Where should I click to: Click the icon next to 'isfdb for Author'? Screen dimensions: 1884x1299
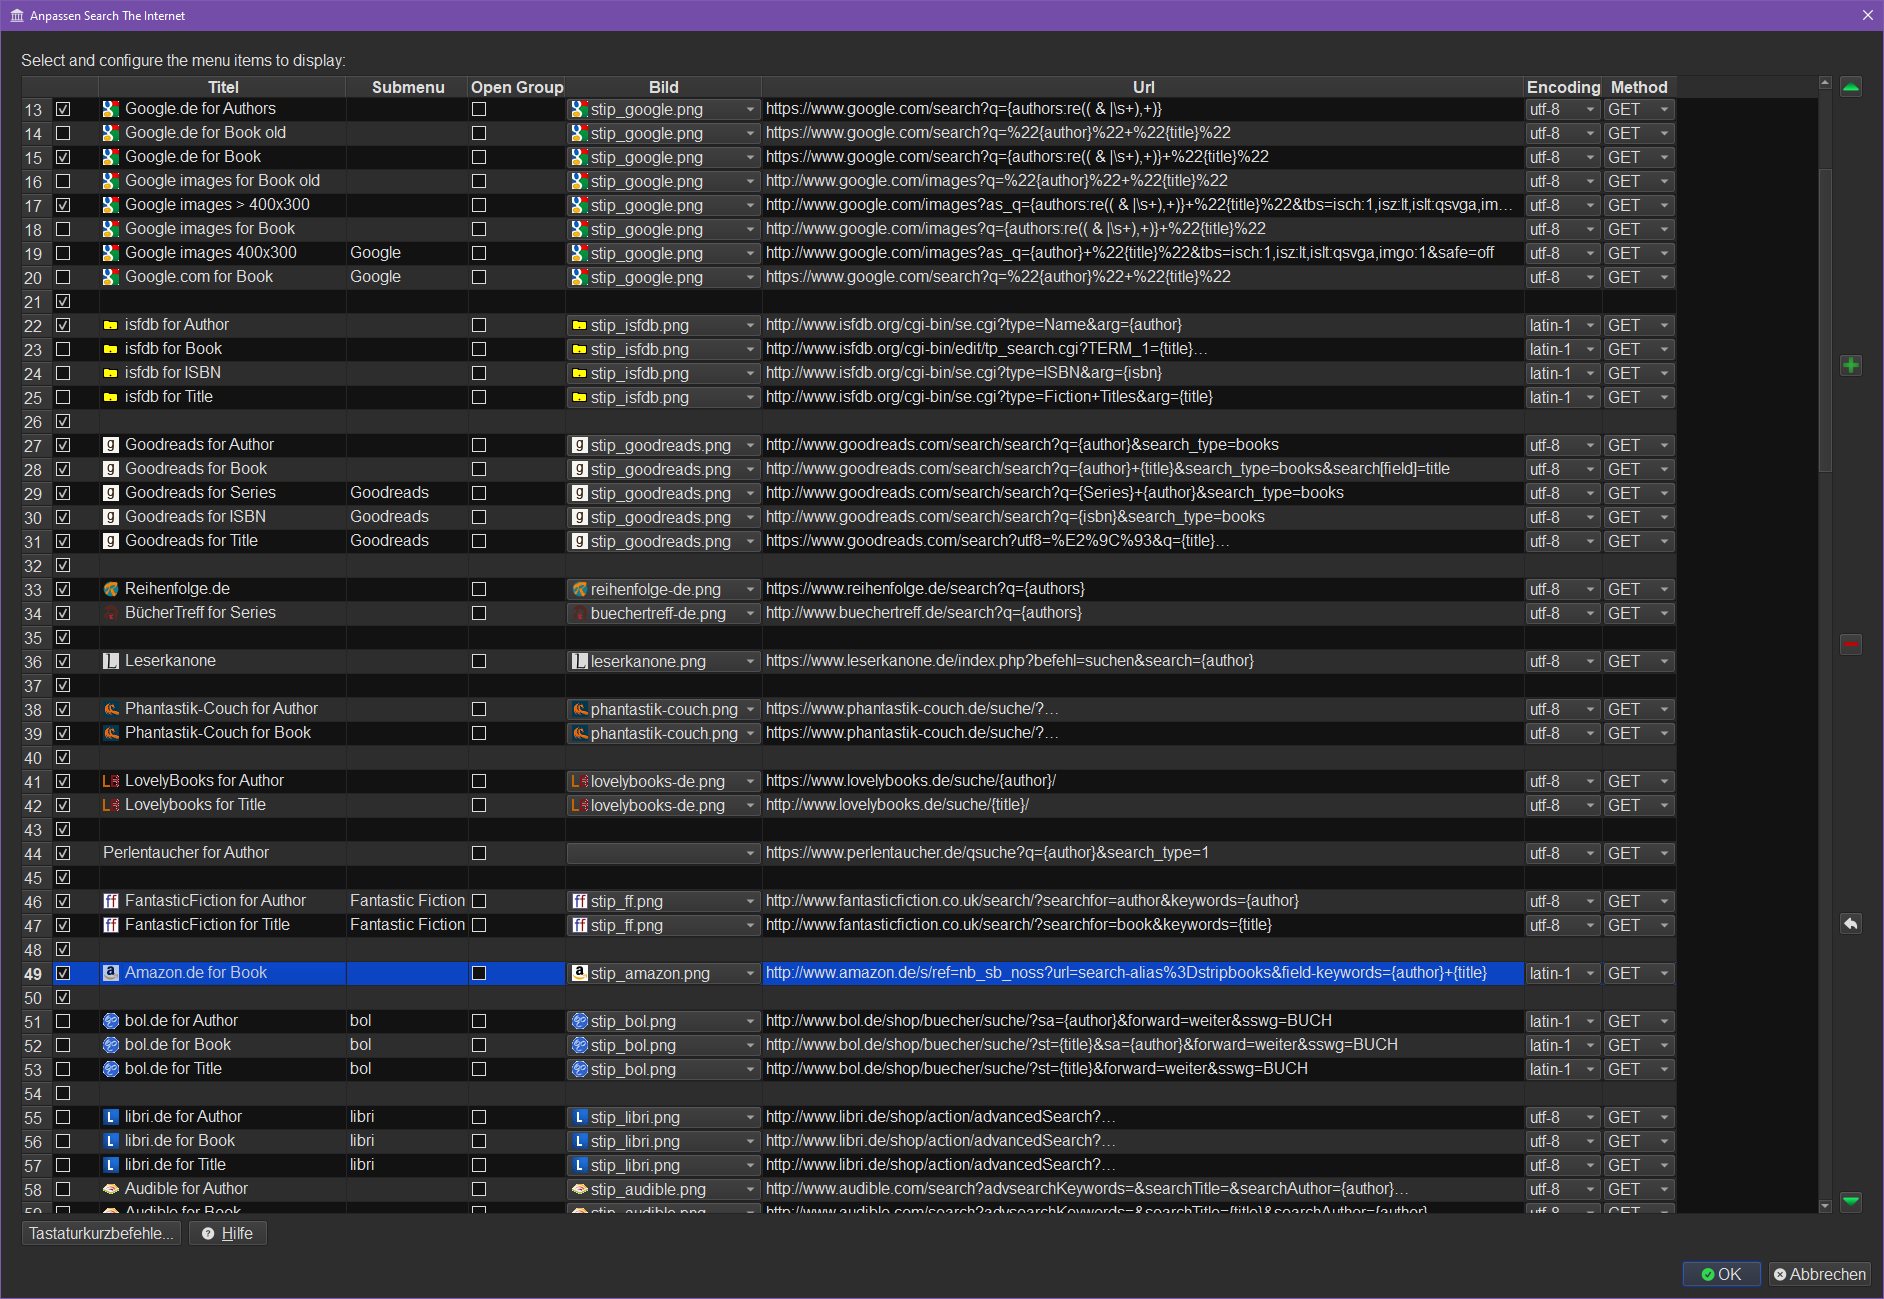(111, 325)
